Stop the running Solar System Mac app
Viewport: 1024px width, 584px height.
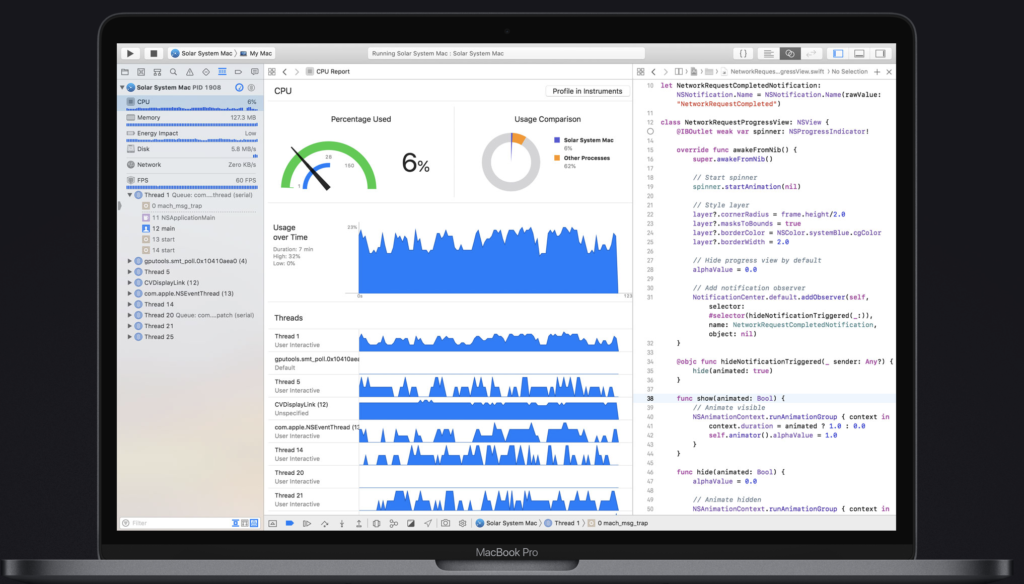click(x=154, y=53)
